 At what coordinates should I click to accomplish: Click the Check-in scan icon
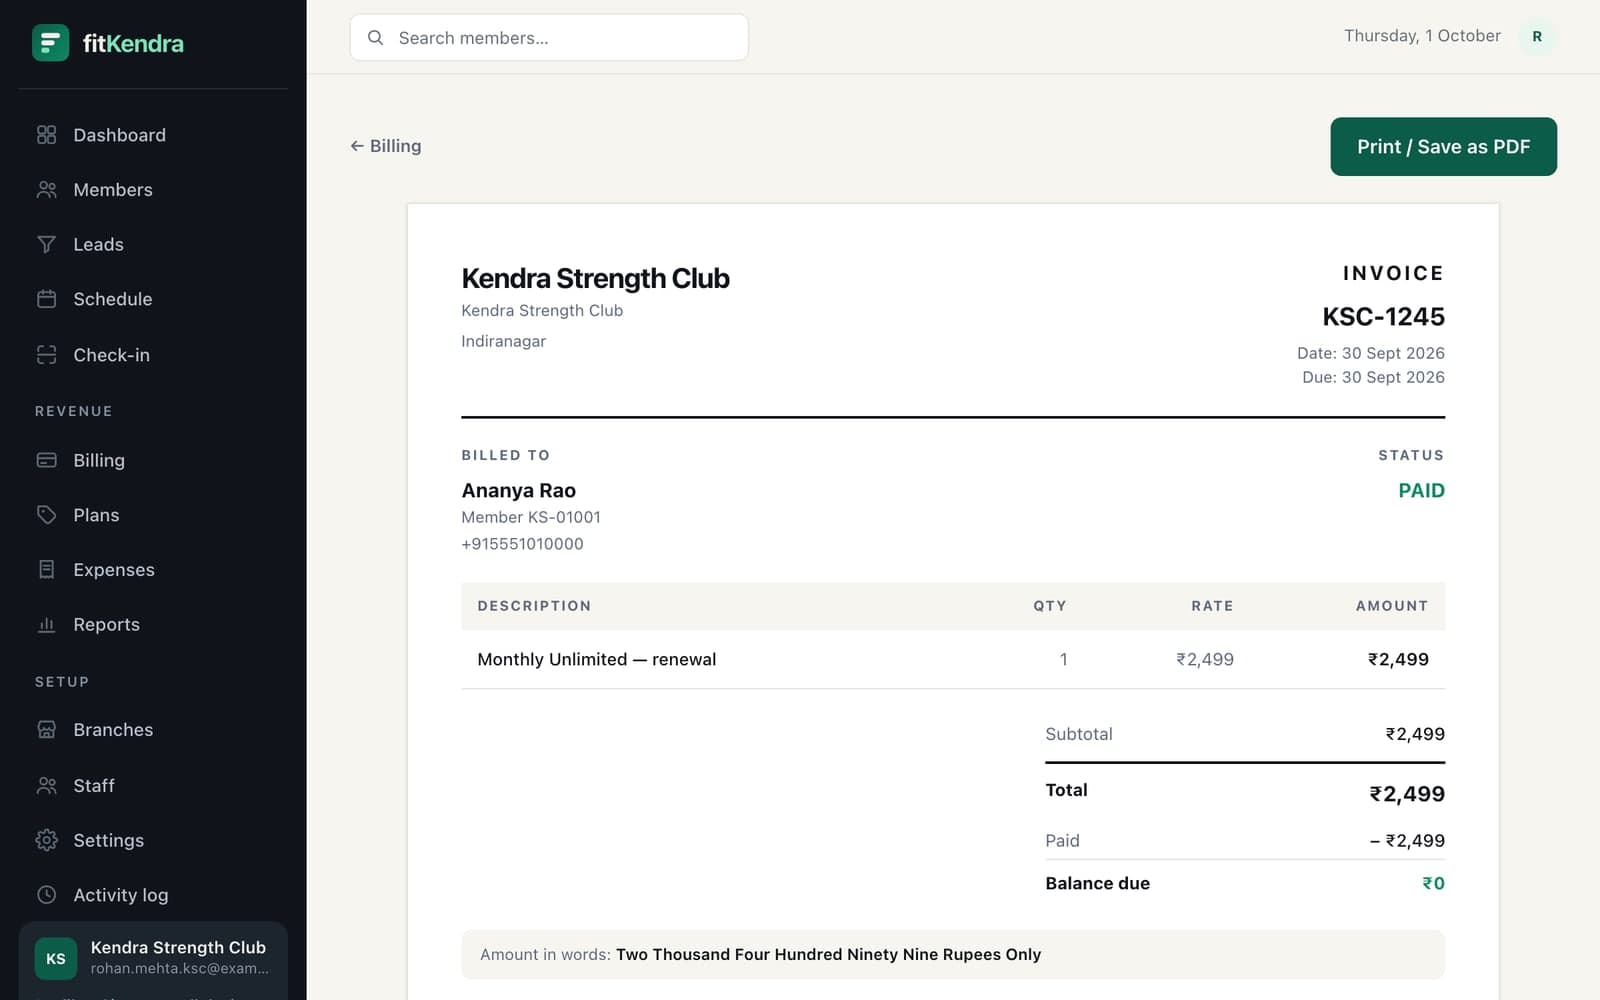coord(46,355)
